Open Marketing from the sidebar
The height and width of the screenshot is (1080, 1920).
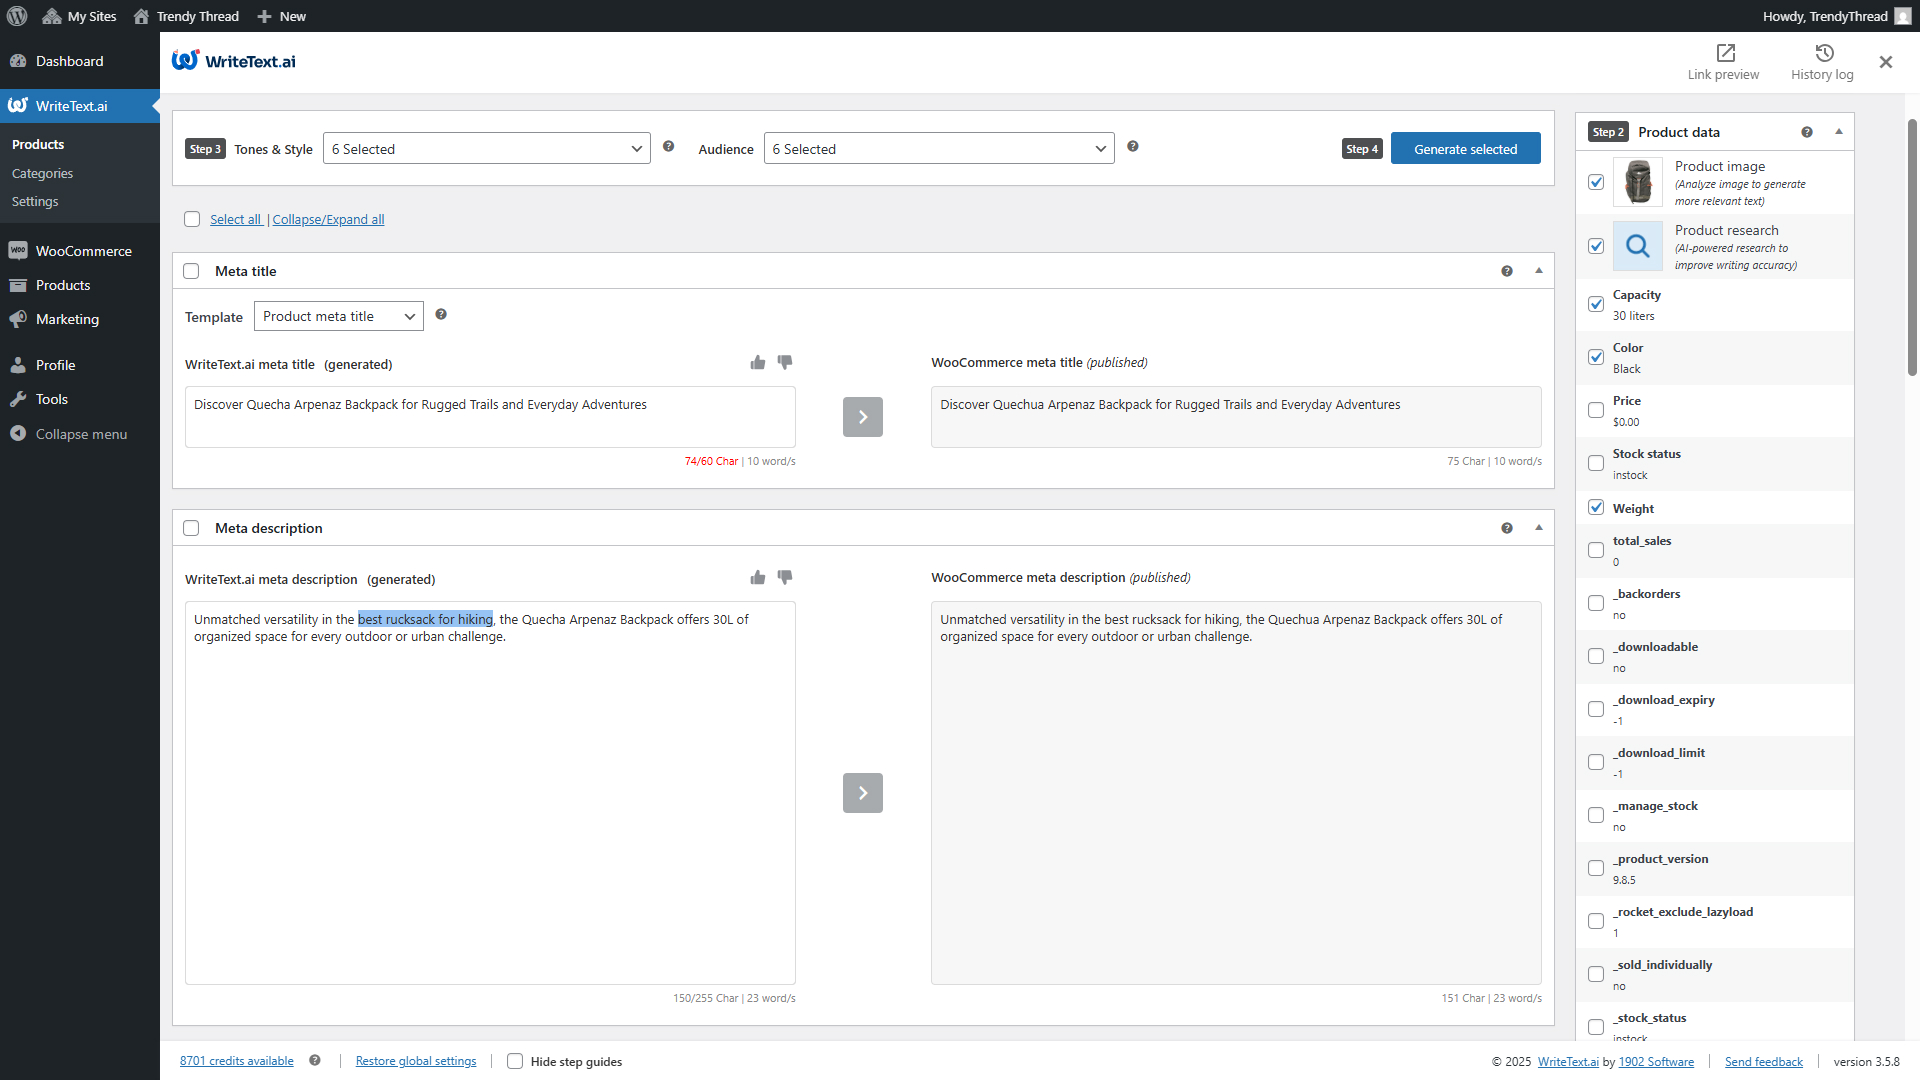pyautogui.click(x=67, y=319)
